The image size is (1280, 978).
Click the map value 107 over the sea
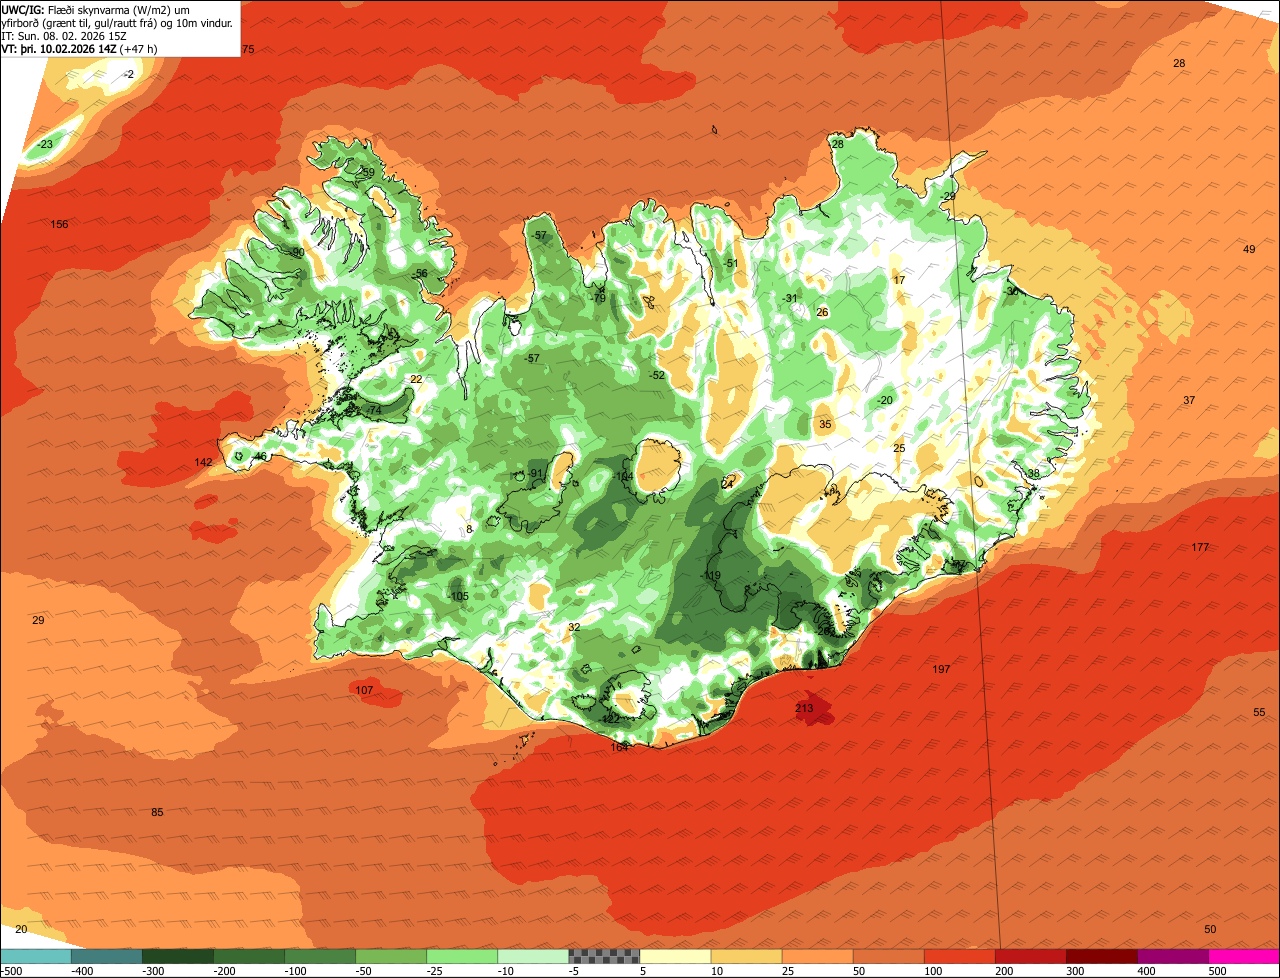(x=364, y=690)
